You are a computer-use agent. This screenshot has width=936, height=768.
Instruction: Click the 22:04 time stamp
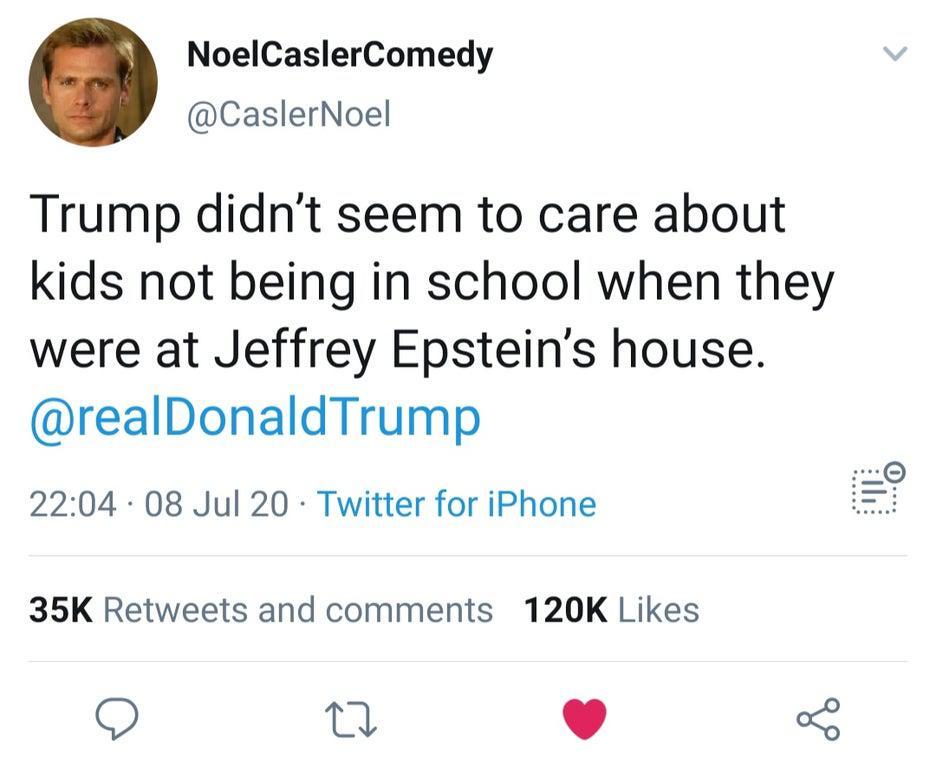pos(75,504)
